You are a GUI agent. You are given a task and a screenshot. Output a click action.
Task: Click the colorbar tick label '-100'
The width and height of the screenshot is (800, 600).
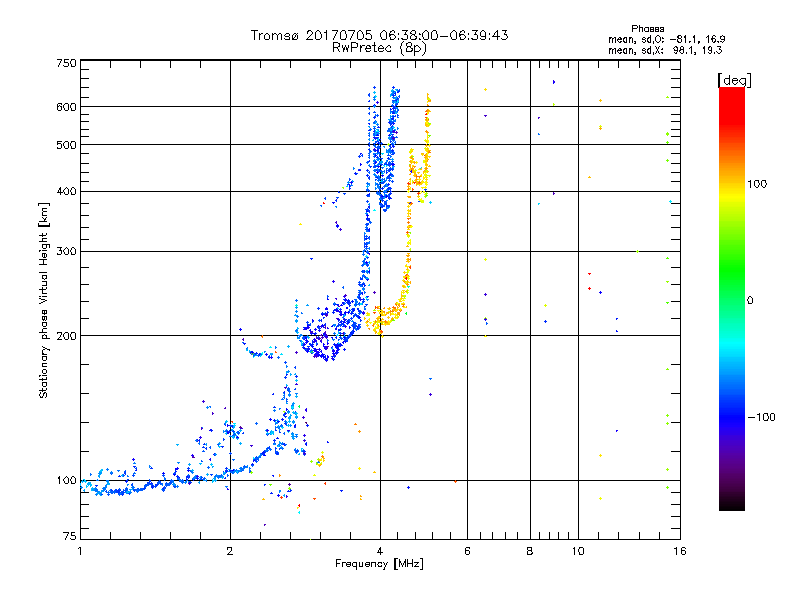coord(761,417)
